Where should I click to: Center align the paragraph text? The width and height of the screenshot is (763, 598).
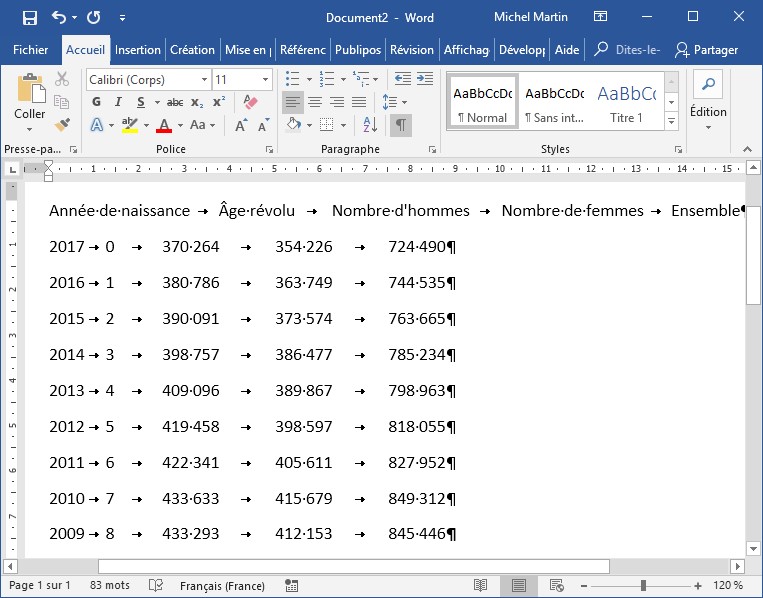315,102
